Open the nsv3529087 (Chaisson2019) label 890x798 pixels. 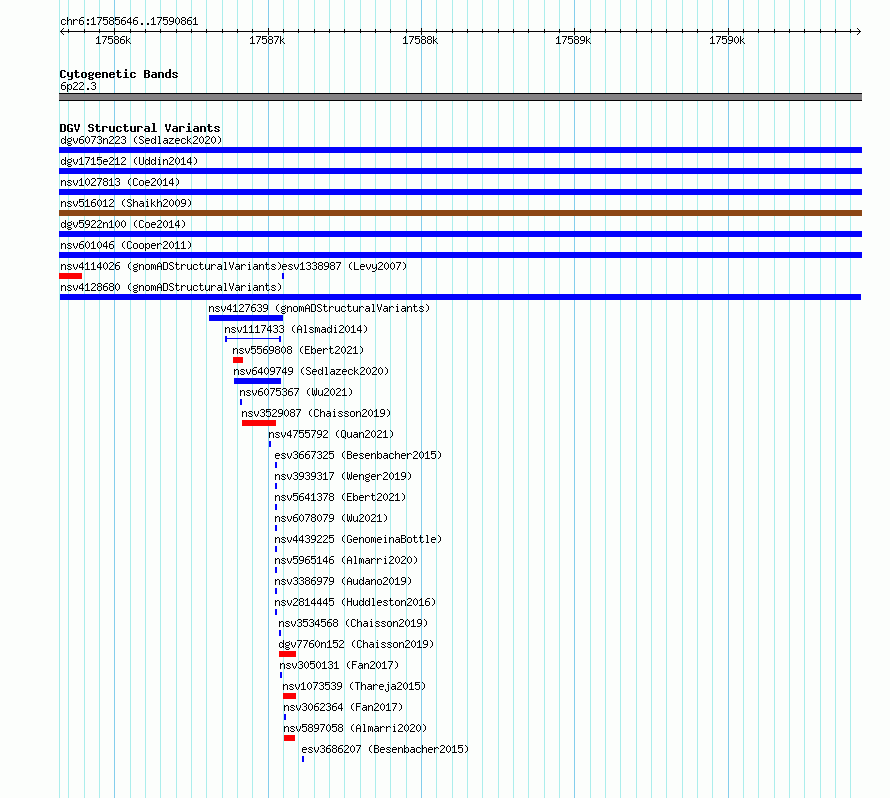(x=316, y=413)
